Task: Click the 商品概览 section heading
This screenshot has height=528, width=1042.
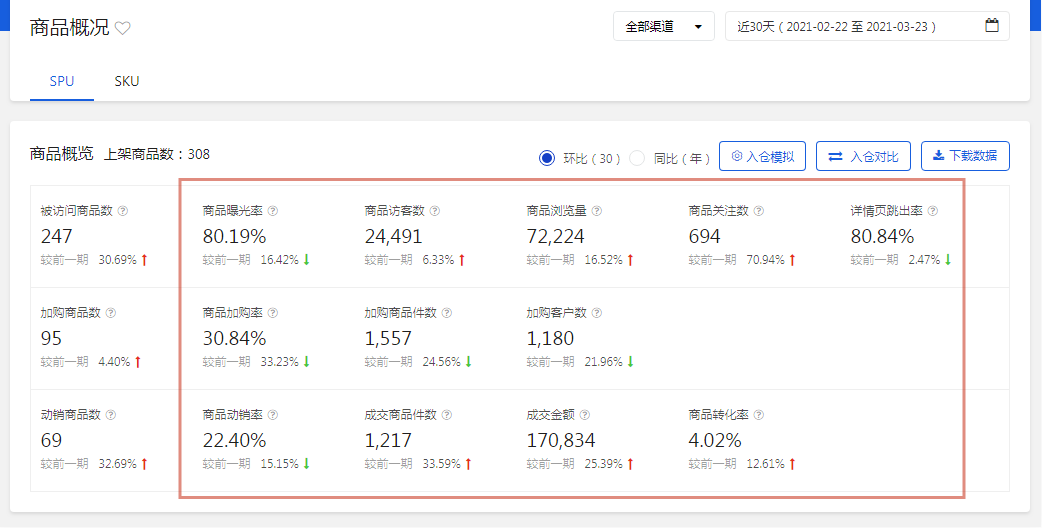Action: (x=61, y=154)
